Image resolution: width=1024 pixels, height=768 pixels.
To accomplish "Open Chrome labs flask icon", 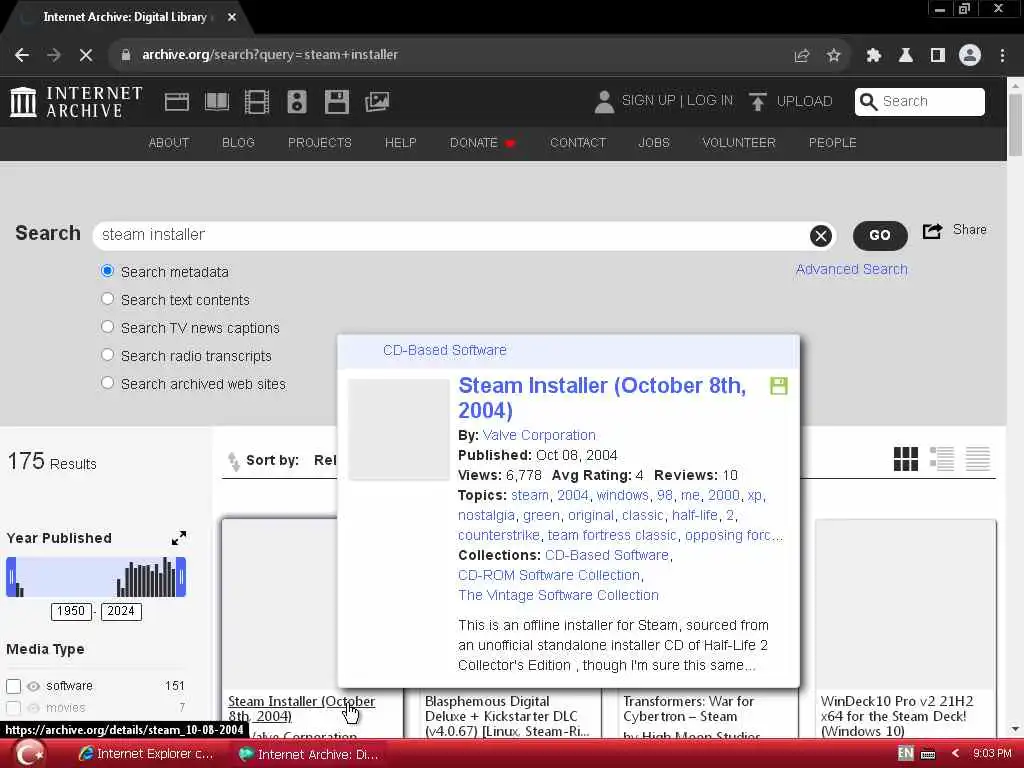I will tap(906, 56).
